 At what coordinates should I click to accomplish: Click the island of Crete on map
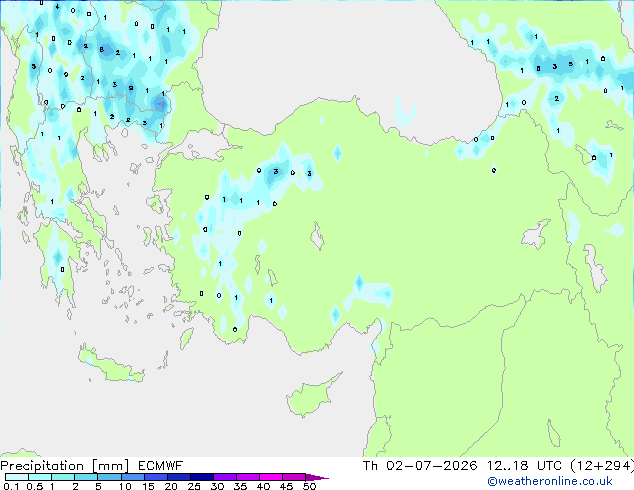pos(110,365)
